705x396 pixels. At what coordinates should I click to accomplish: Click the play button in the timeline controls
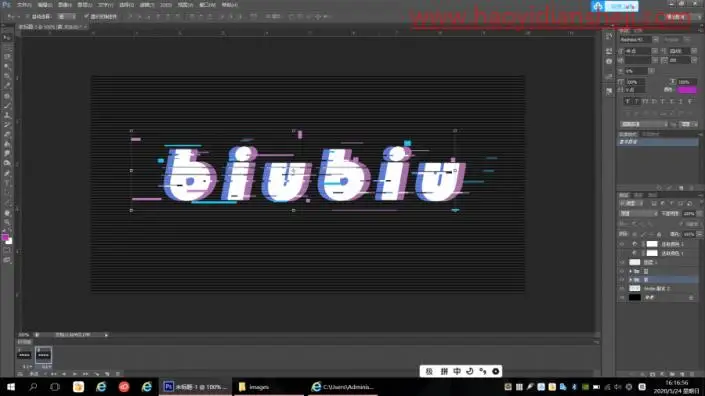[x=75, y=374]
